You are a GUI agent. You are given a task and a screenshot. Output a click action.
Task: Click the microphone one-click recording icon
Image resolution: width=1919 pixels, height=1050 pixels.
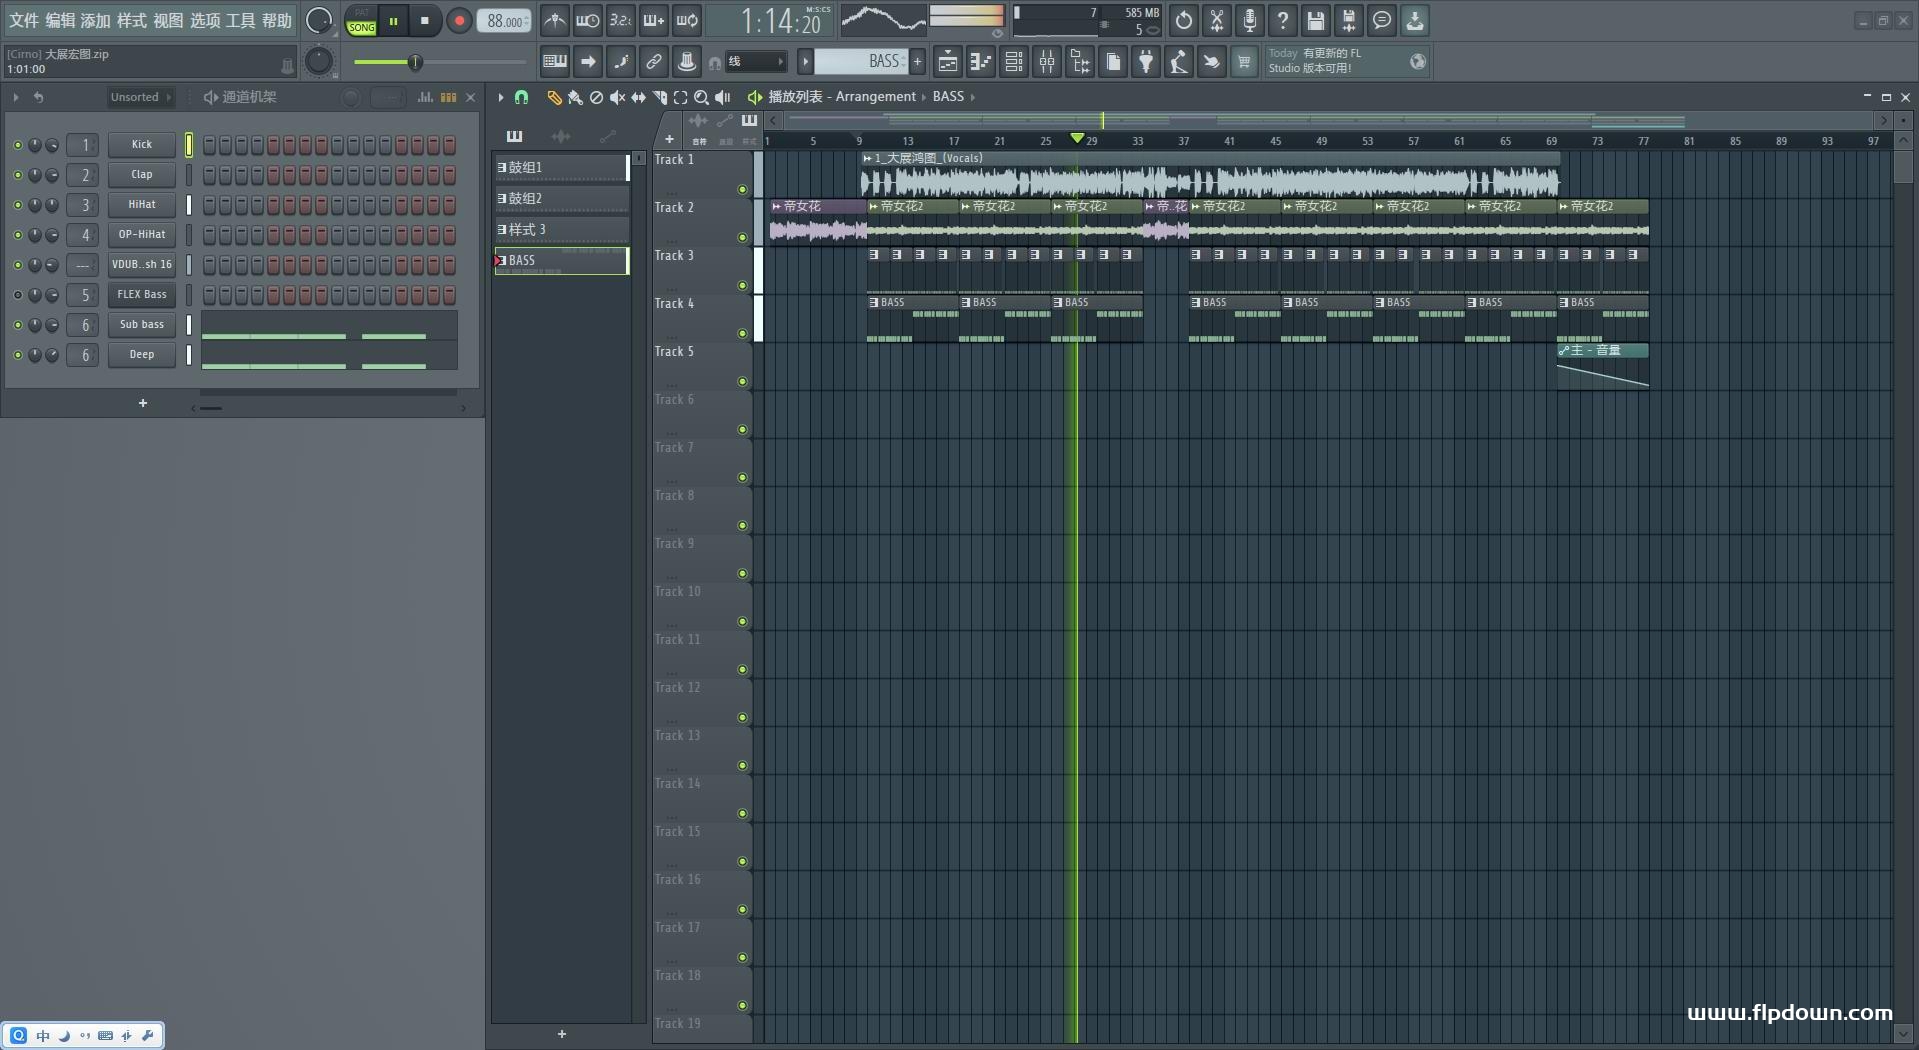point(1249,20)
